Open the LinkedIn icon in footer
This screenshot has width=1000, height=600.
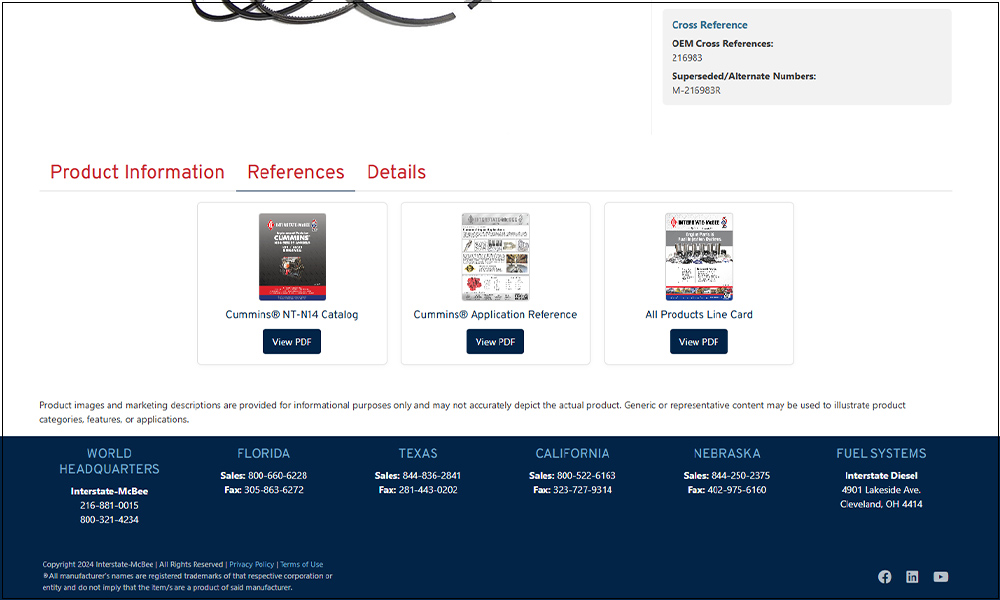tap(912, 577)
